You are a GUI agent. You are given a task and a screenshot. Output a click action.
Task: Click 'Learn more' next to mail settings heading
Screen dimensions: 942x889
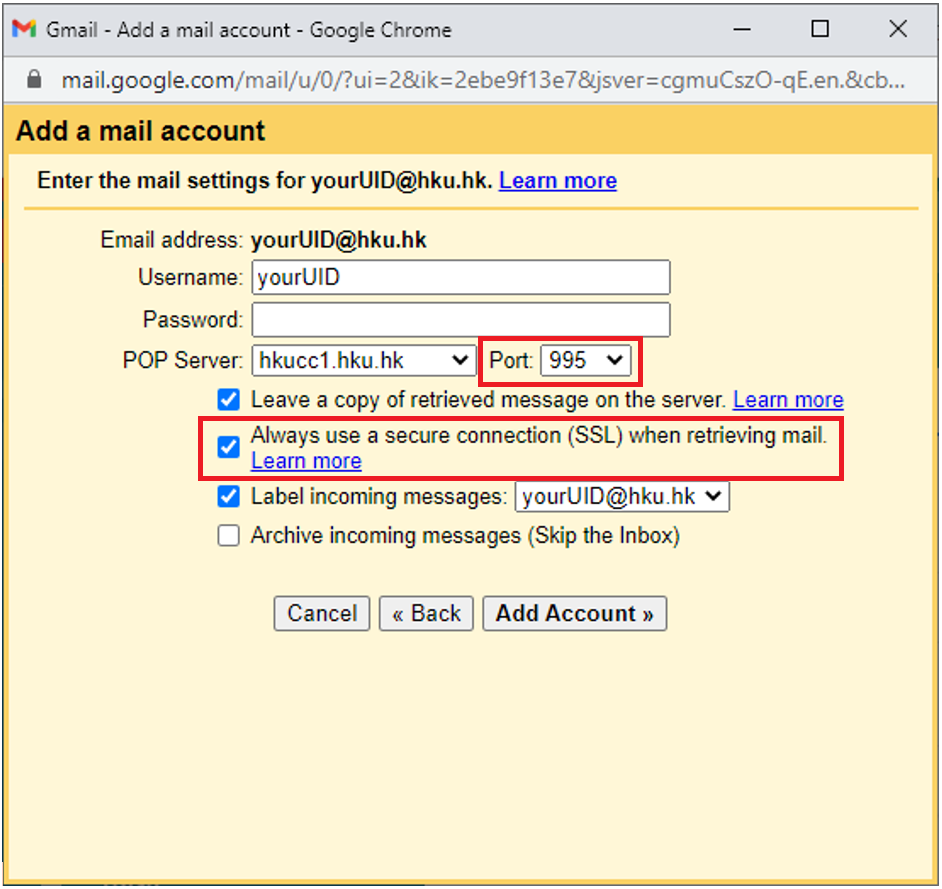click(x=557, y=180)
